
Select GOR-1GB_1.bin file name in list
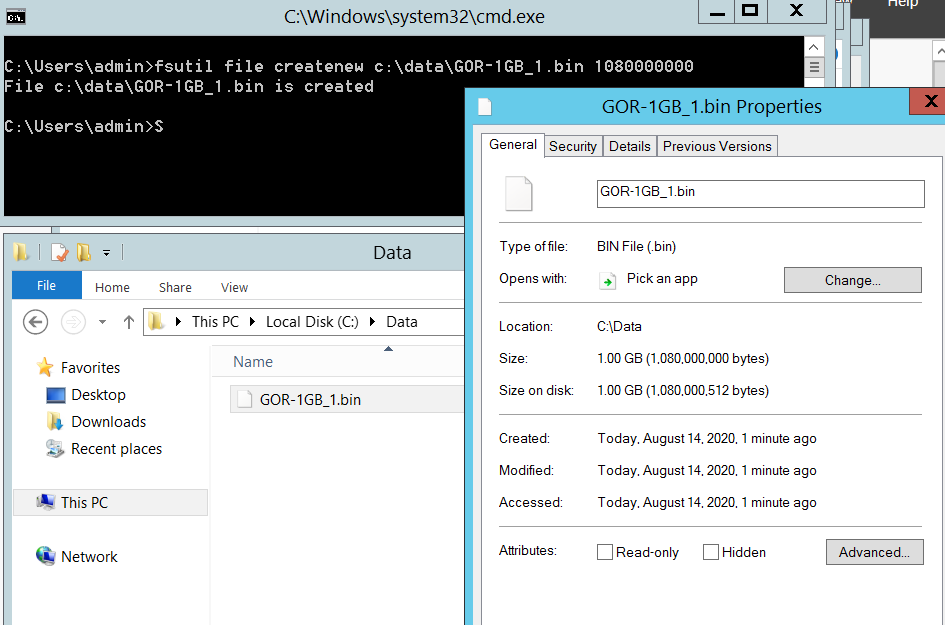(310, 400)
